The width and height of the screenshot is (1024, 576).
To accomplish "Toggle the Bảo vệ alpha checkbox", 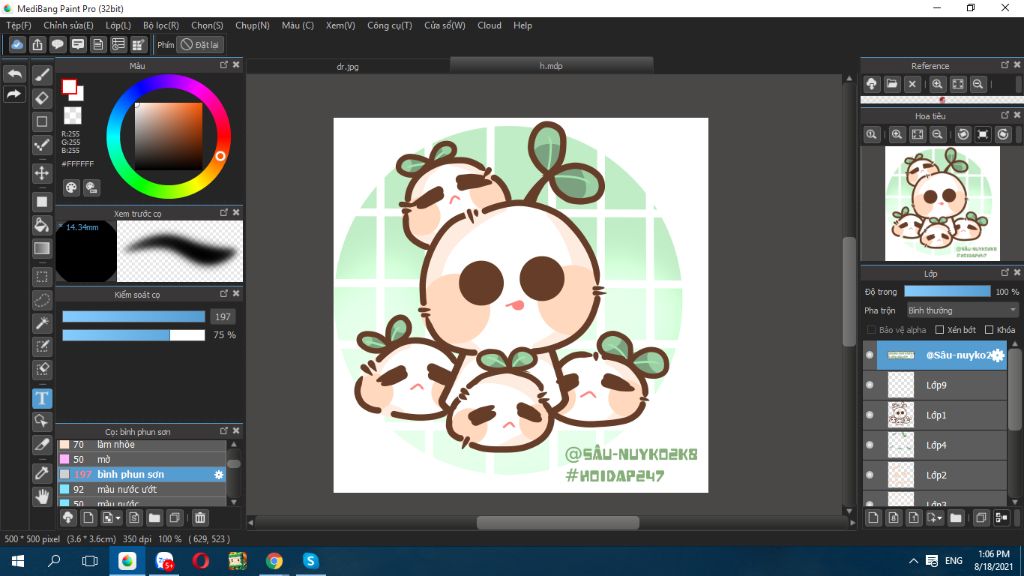I will (x=871, y=330).
